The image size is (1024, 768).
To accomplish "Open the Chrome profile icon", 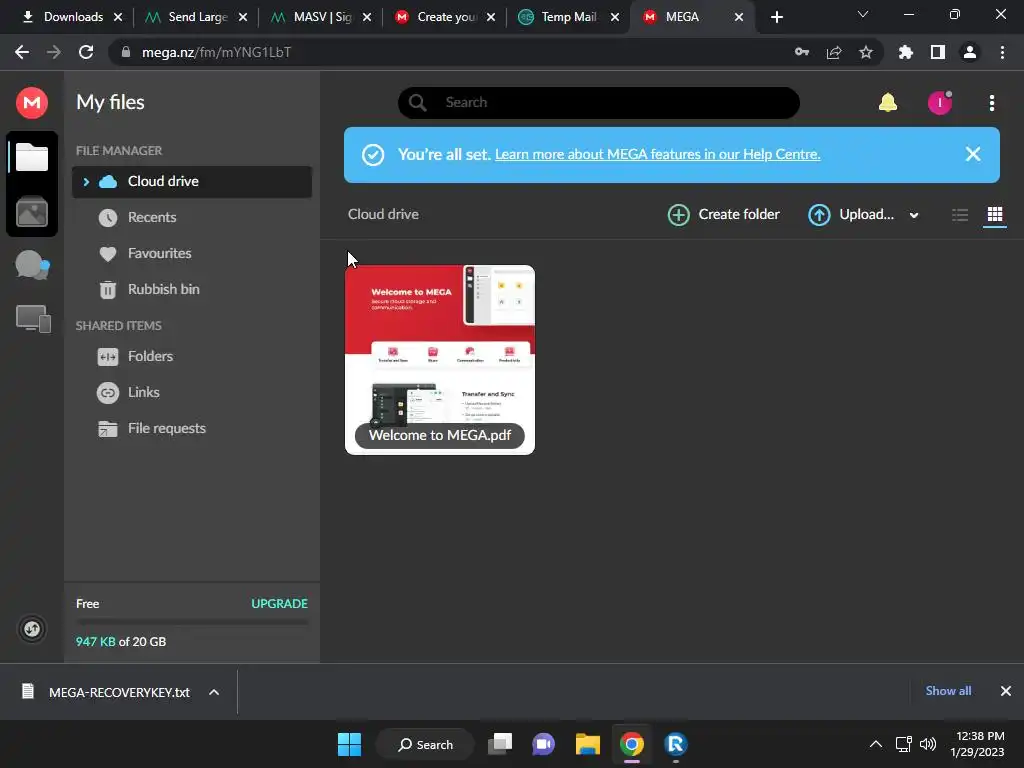I will pos(970,52).
